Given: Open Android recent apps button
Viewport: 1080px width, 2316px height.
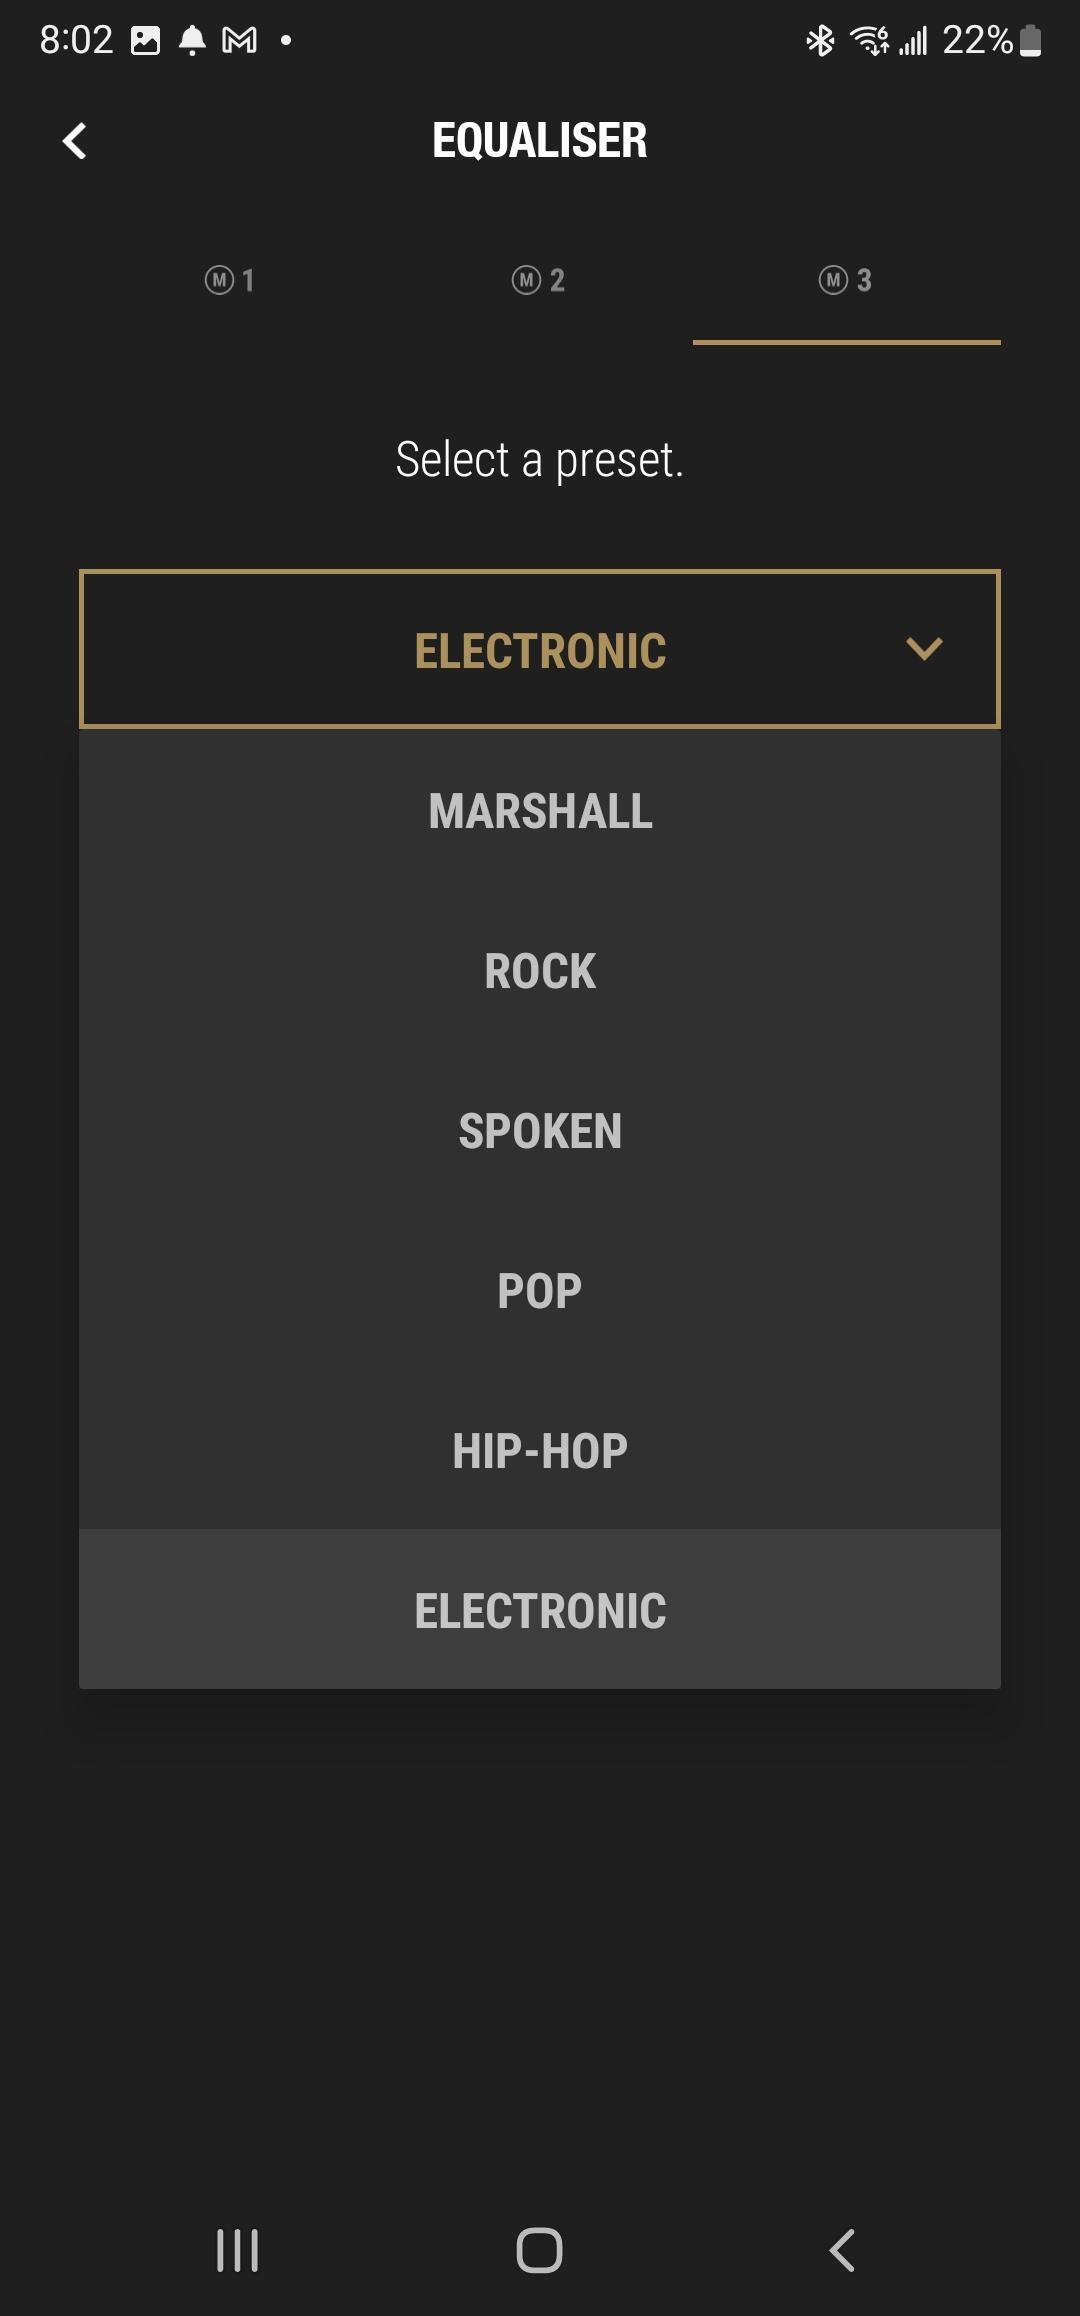Looking at the screenshot, I should point(238,2250).
